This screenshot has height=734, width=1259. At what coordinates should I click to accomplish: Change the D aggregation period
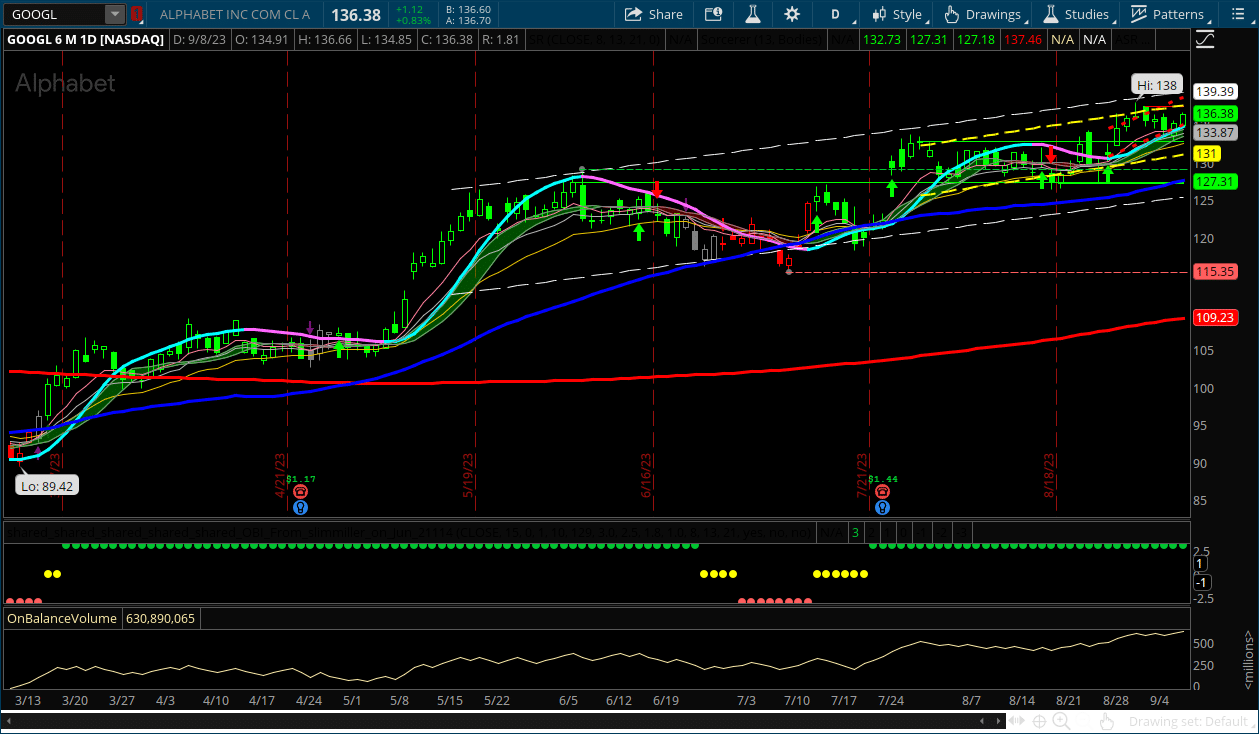(x=835, y=15)
